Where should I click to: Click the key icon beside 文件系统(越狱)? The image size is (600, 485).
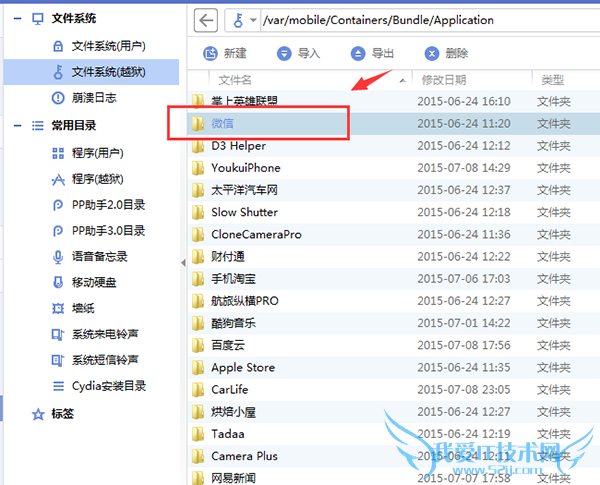click(58, 72)
